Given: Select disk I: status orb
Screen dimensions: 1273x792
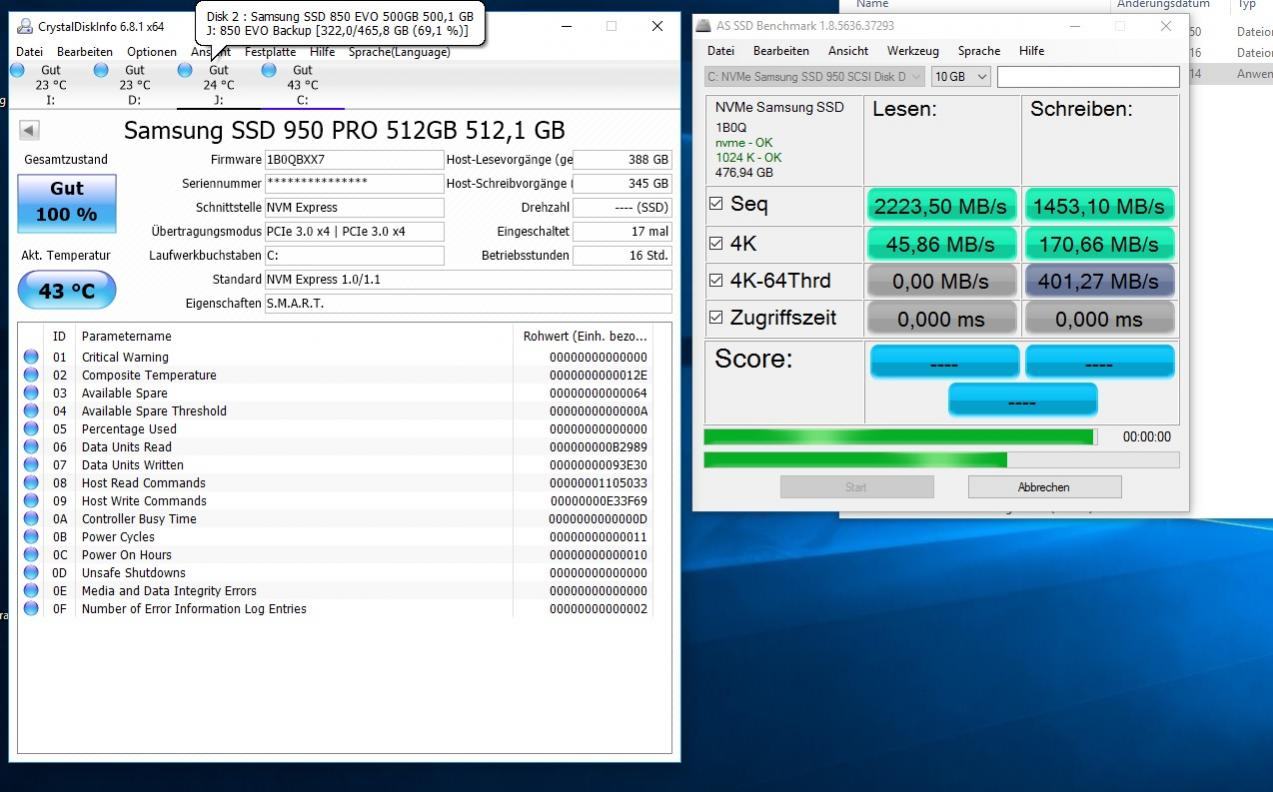Looking at the screenshot, I should 17,70.
